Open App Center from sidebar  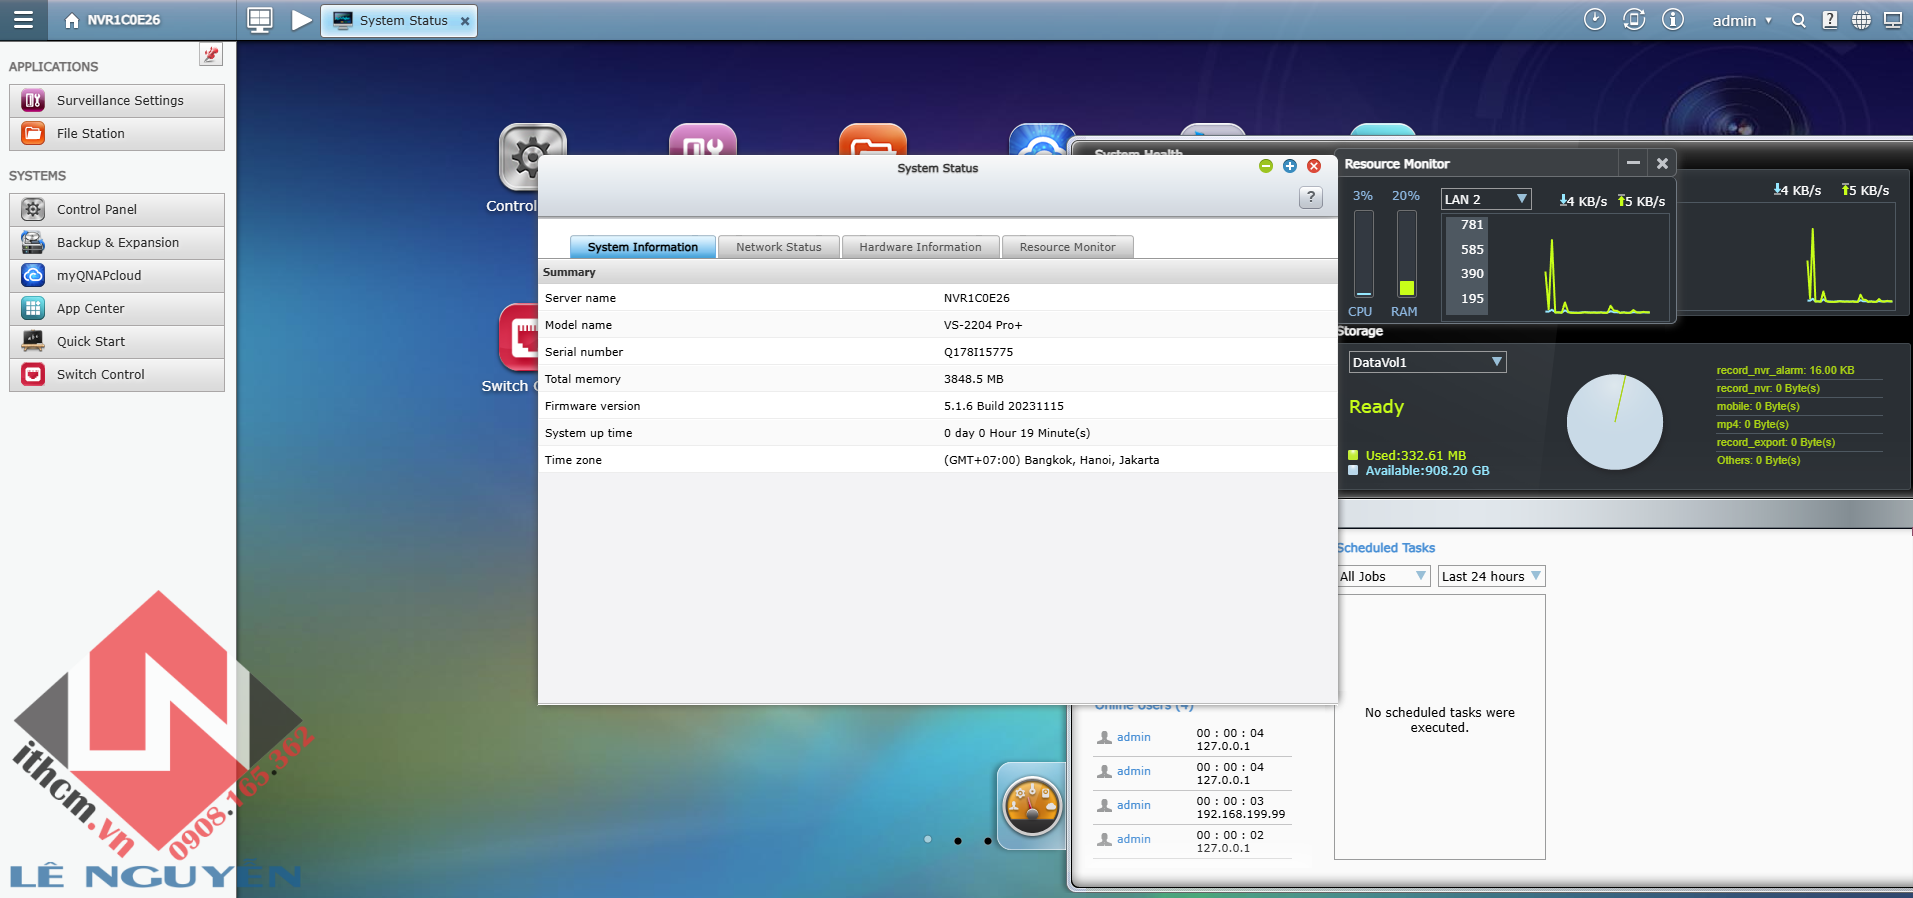click(117, 309)
